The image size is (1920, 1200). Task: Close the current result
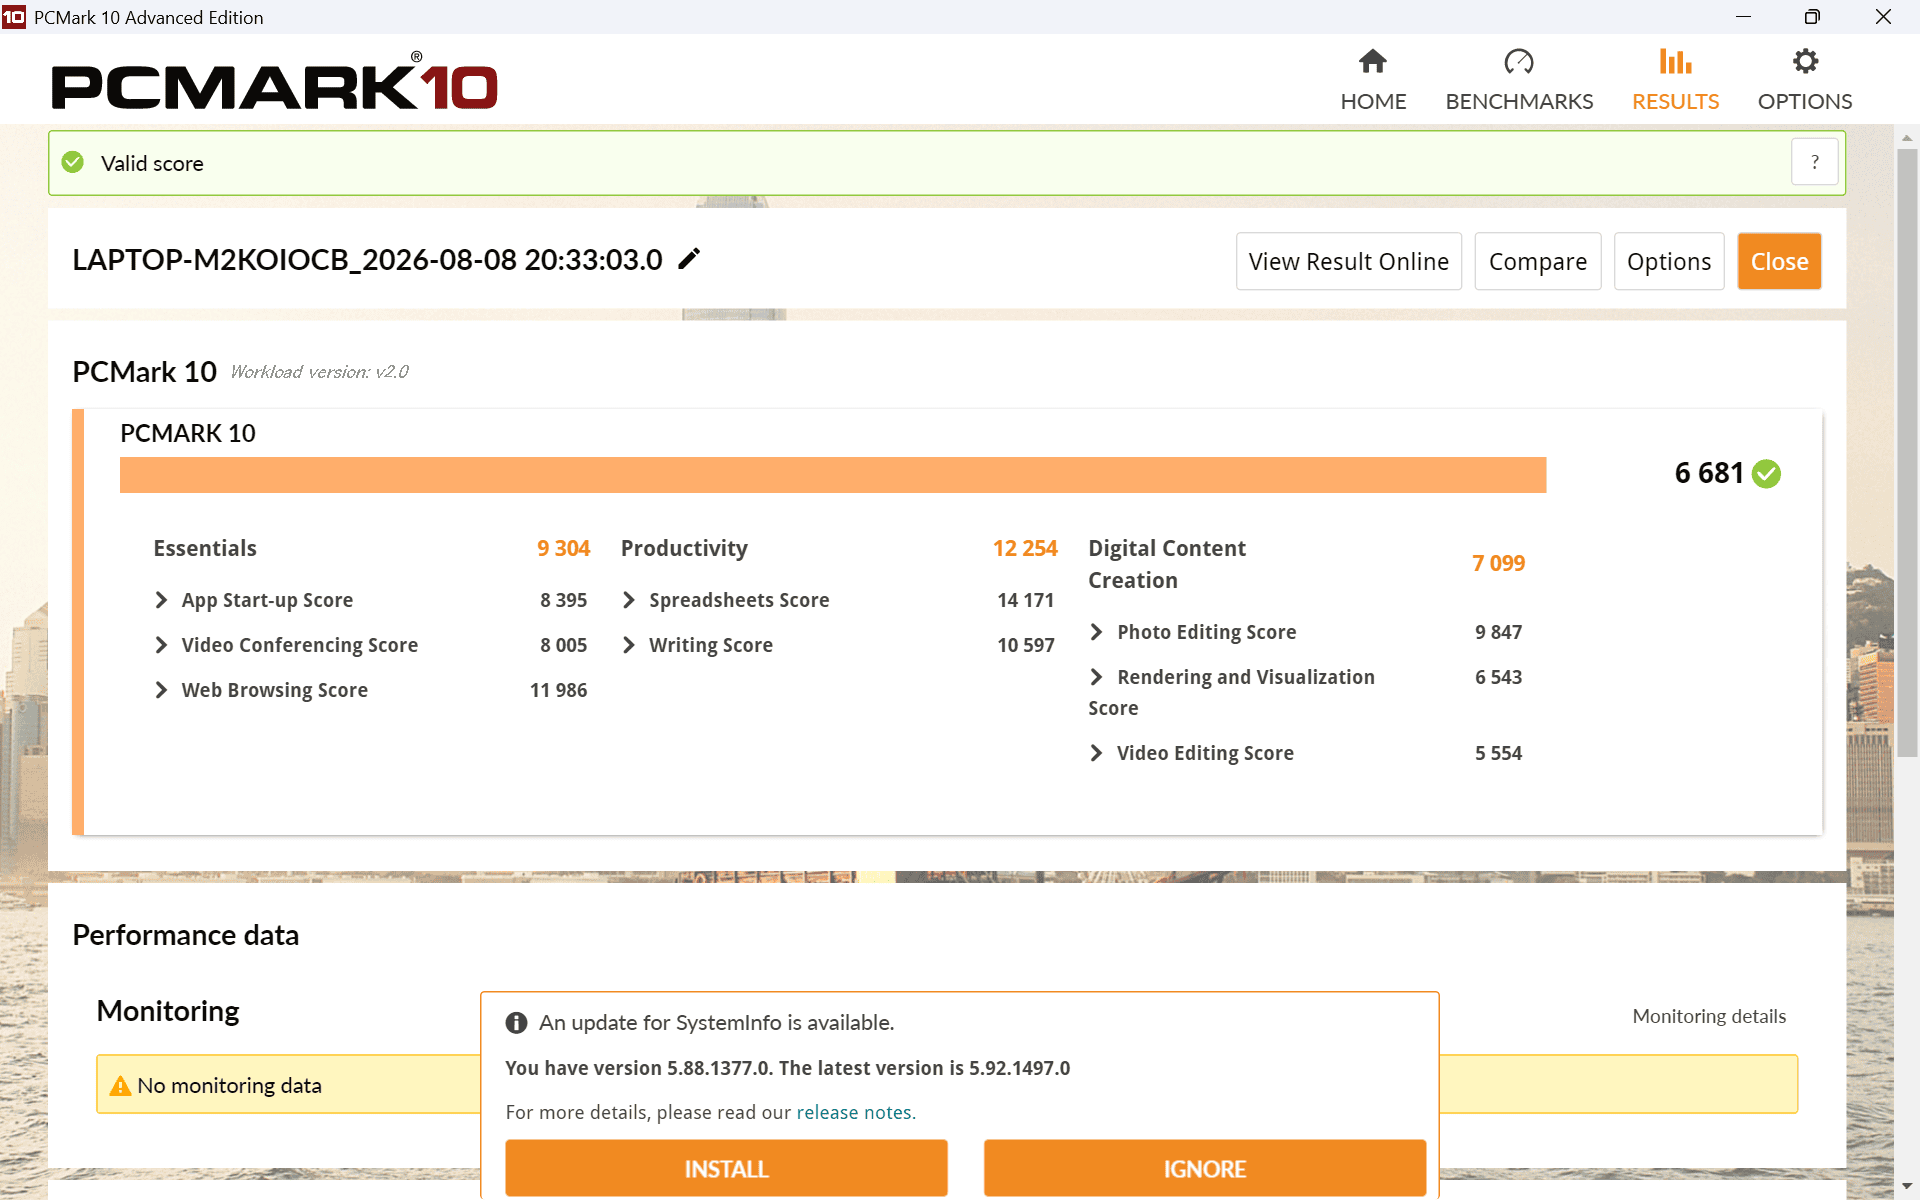click(x=1780, y=261)
